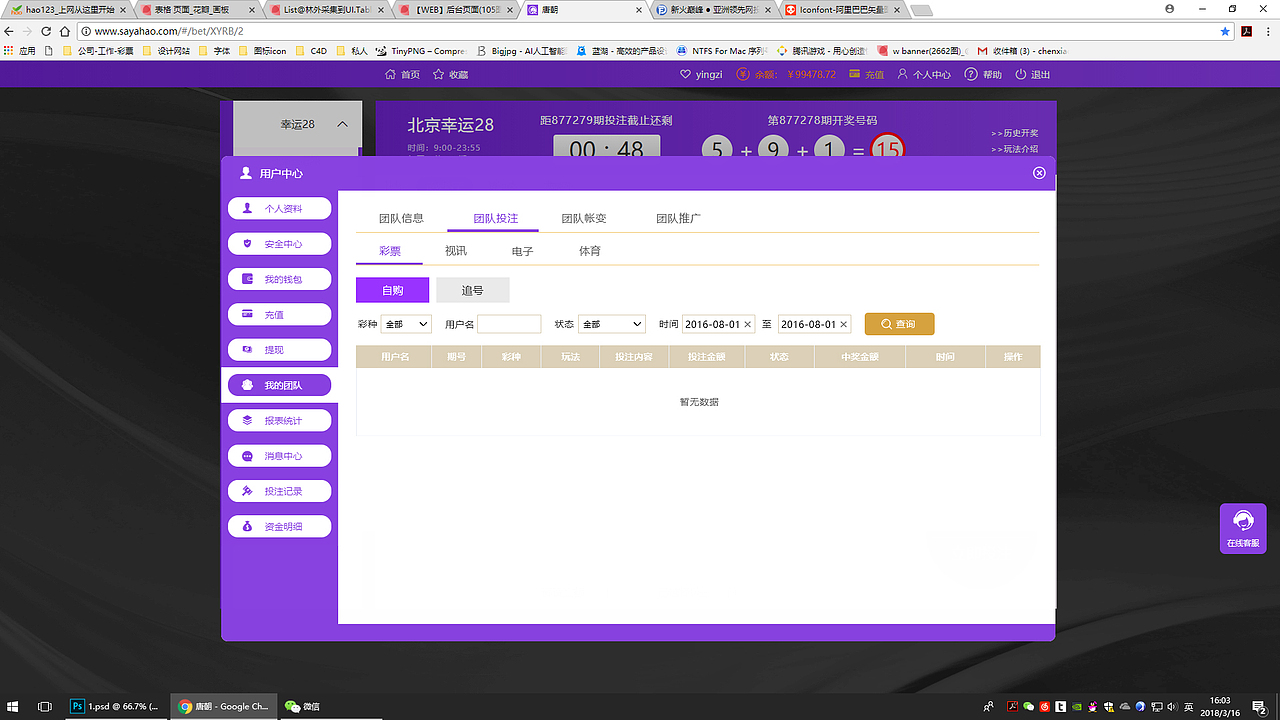
Task: View 投注记录 betting records
Action: (279, 490)
